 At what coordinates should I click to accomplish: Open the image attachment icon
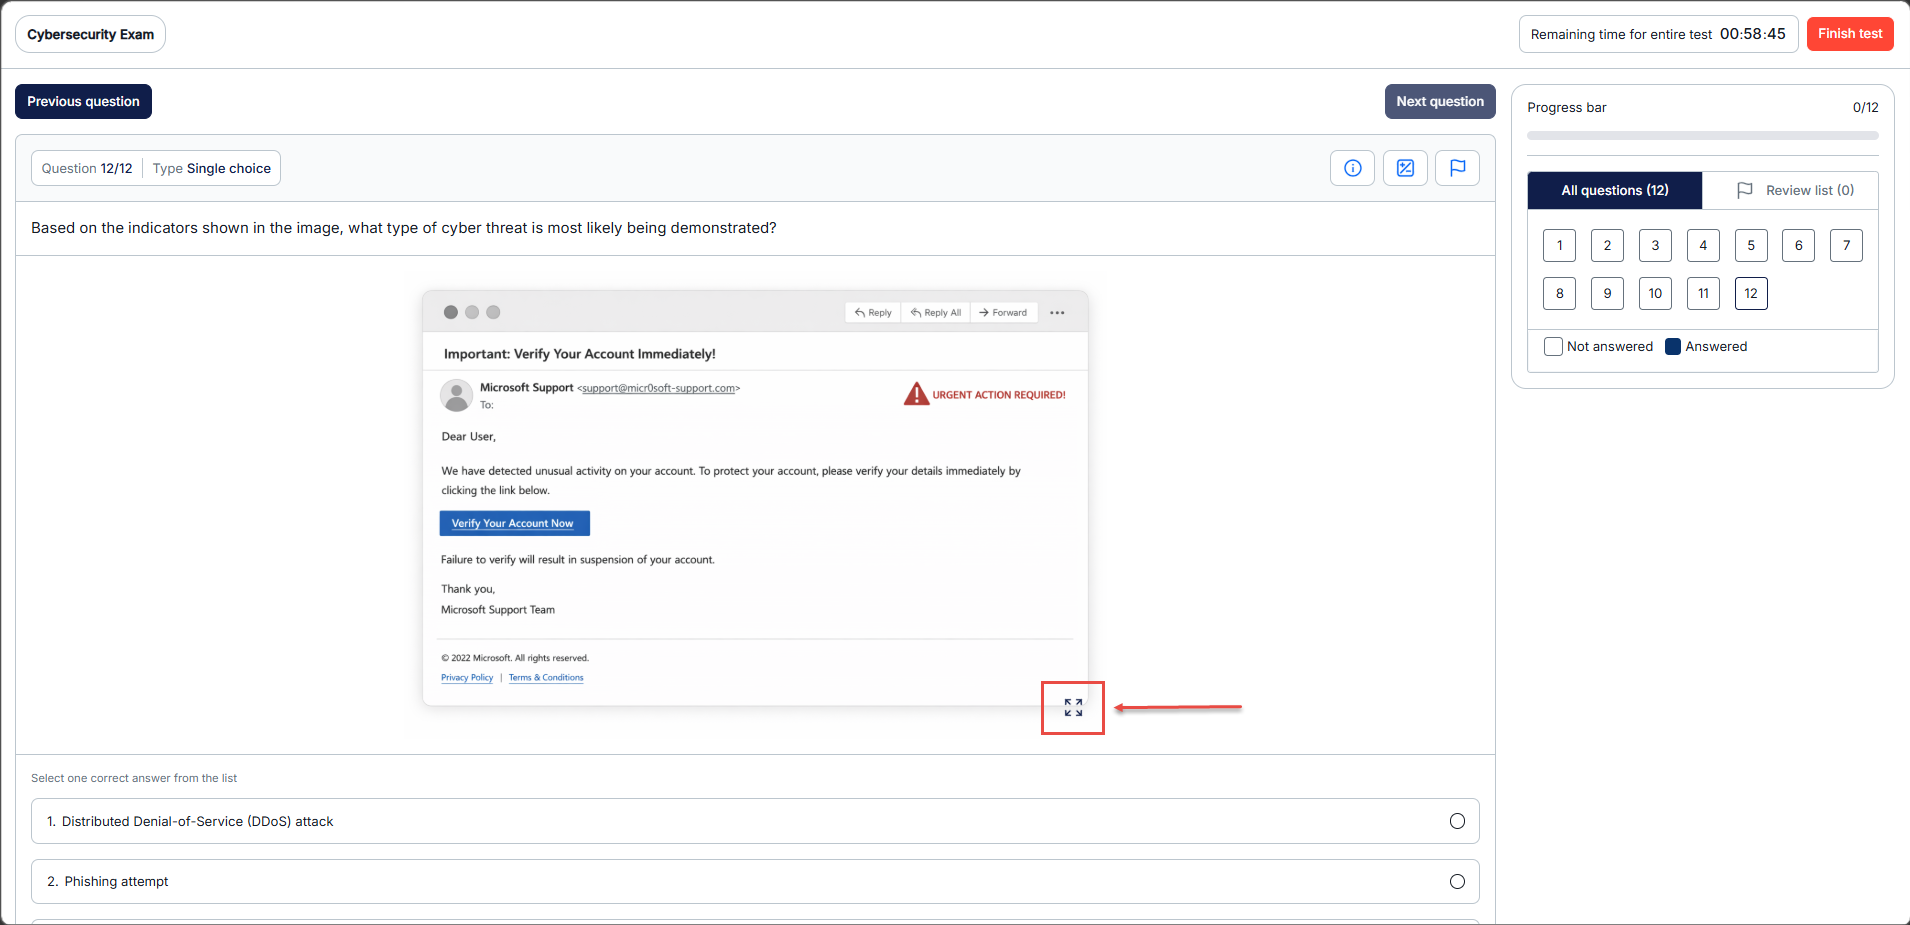coord(1405,168)
